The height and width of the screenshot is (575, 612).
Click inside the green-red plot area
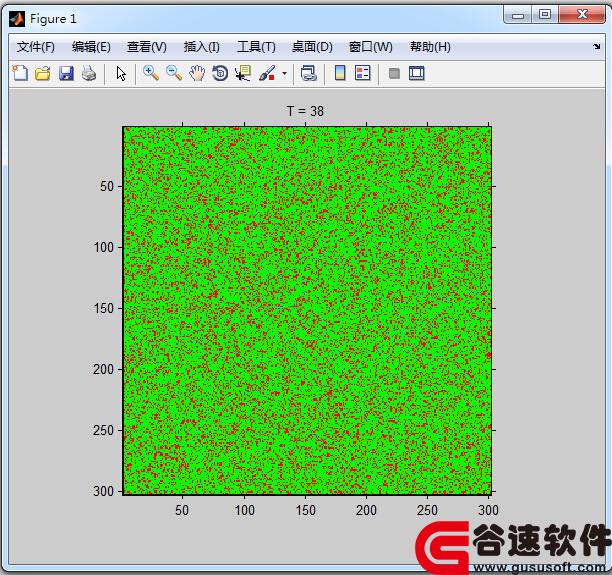point(307,310)
